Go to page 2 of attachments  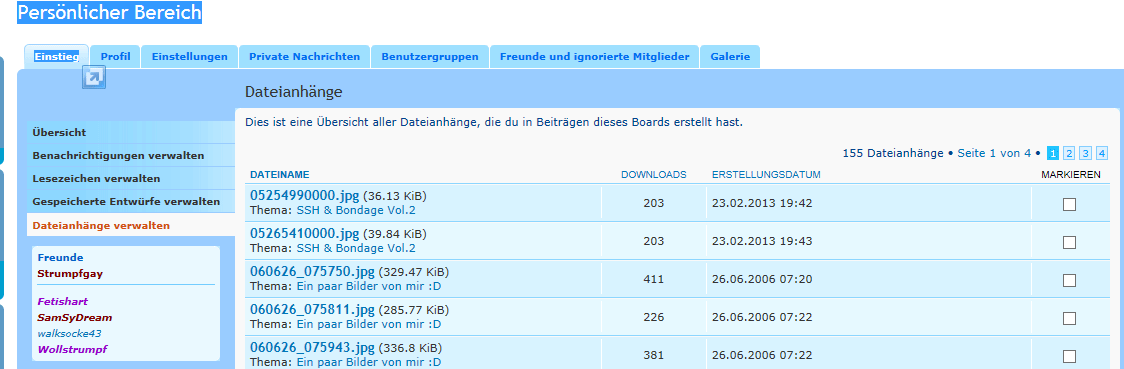tap(1069, 153)
